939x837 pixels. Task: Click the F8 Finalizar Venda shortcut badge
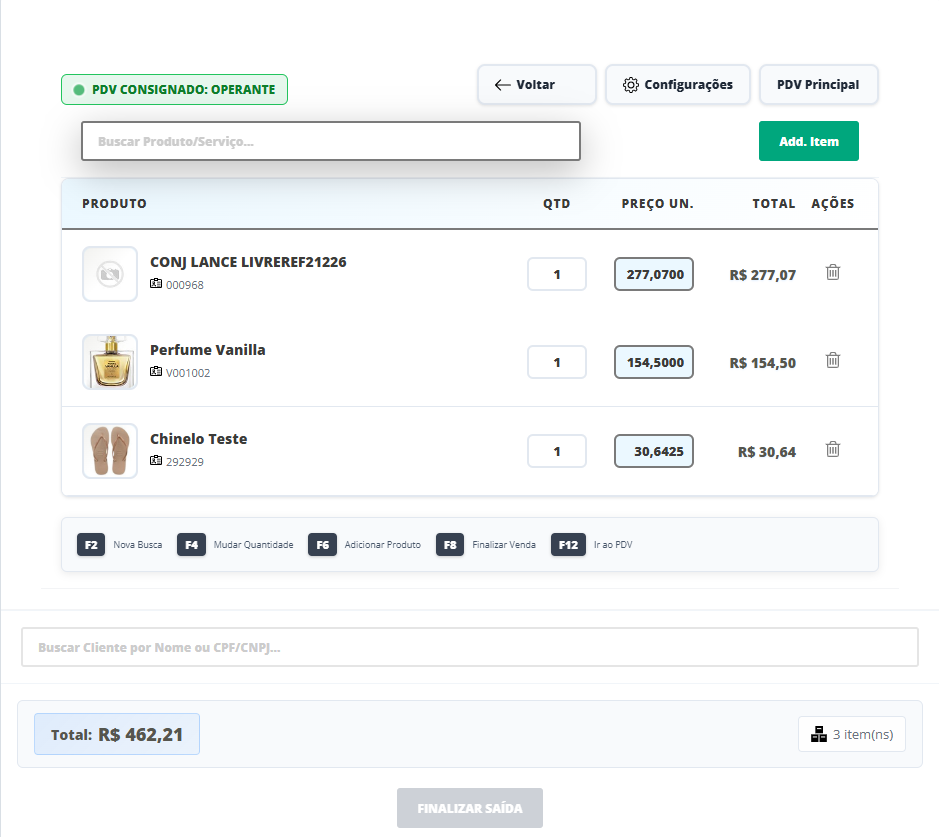pyautogui.click(x=450, y=545)
